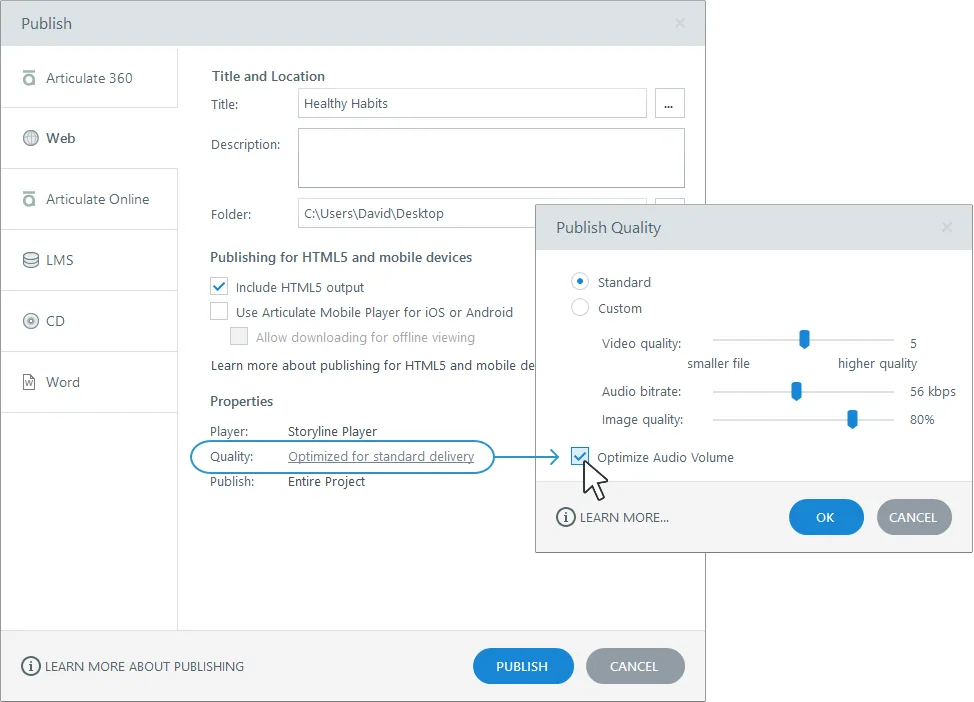Click the Audio bitrate slider handle
The width and height of the screenshot is (974, 702).
point(796,391)
